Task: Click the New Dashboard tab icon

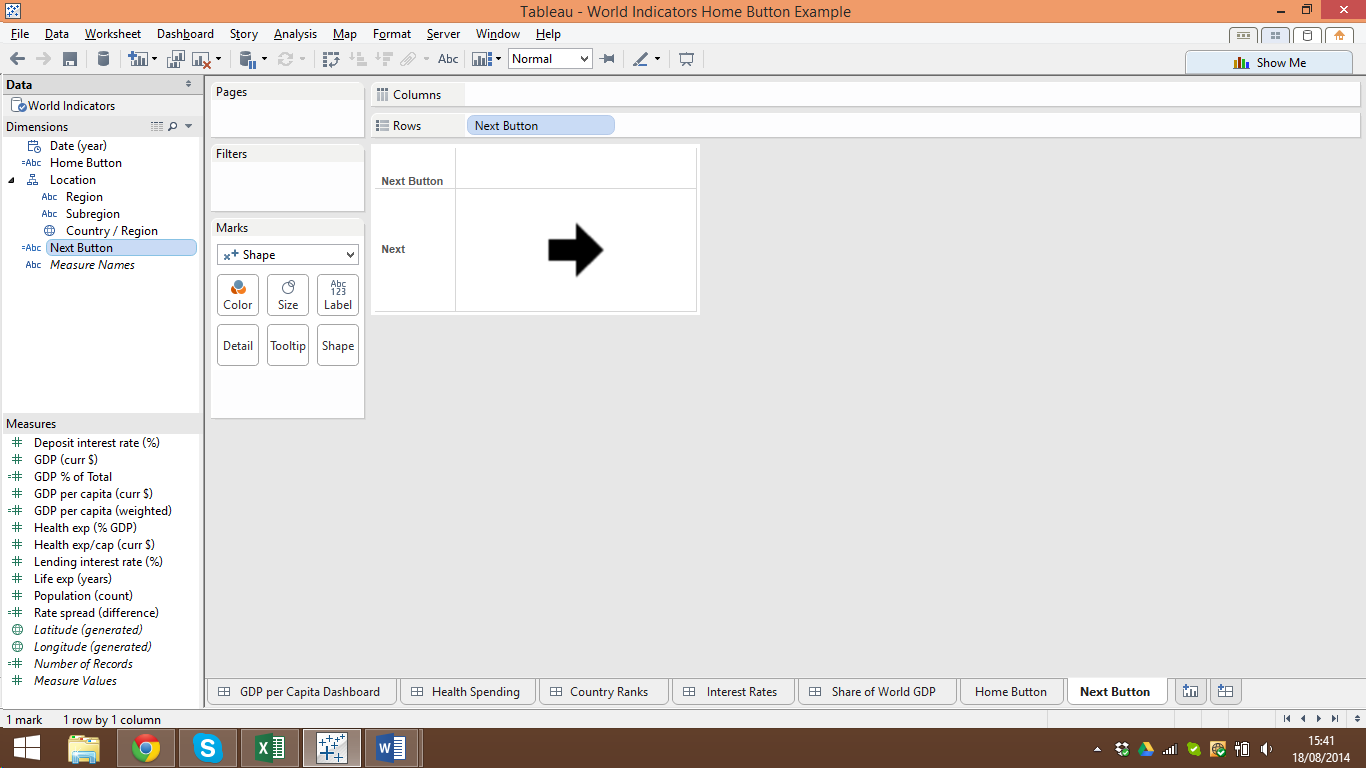Action: pyautogui.click(x=1225, y=691)
